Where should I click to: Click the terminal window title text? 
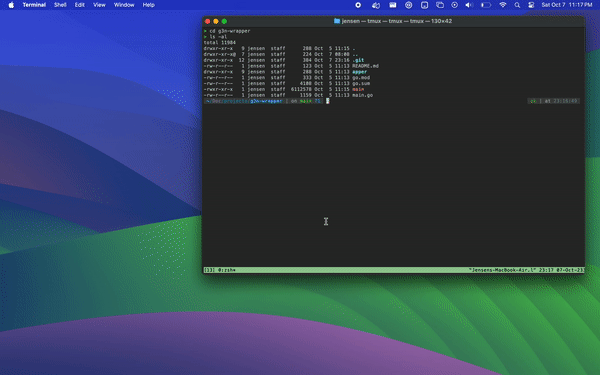[396, 21]
